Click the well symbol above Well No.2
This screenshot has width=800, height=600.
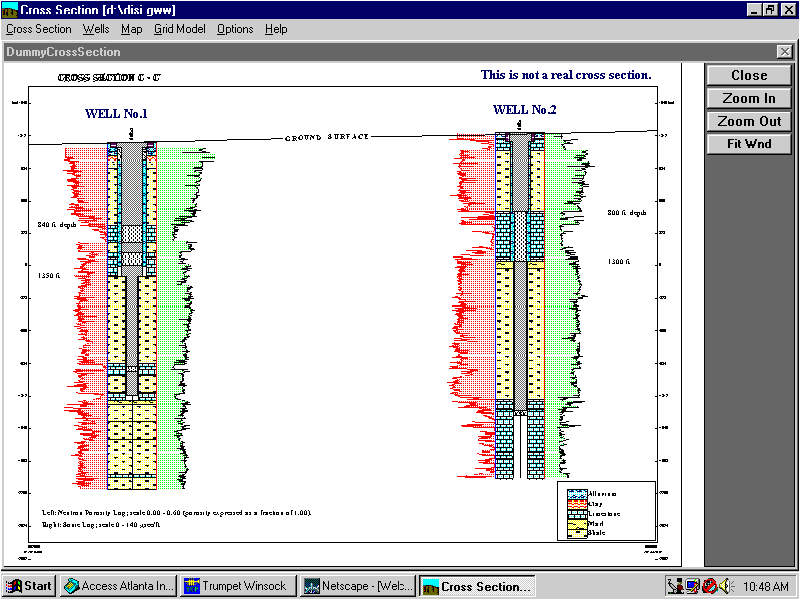click(x=519, y=125)
